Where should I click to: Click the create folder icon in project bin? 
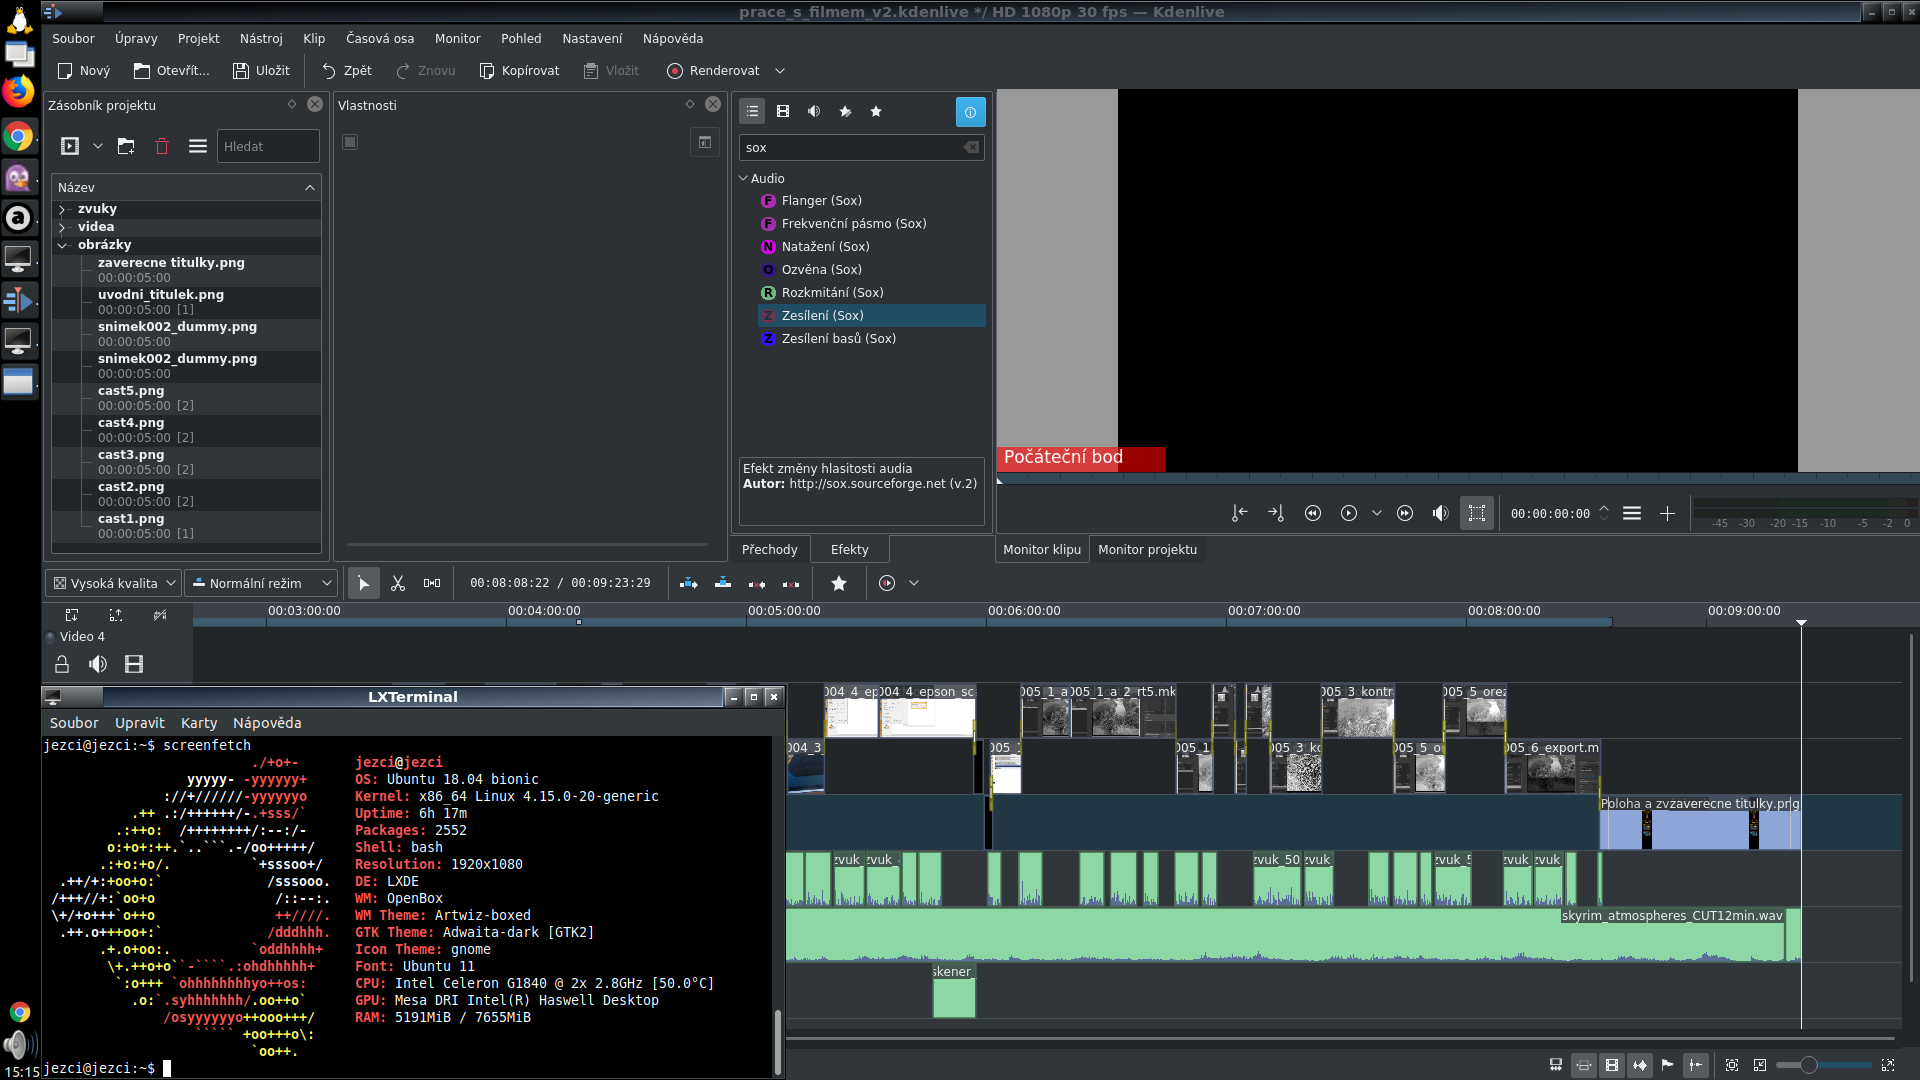[126, 146]
